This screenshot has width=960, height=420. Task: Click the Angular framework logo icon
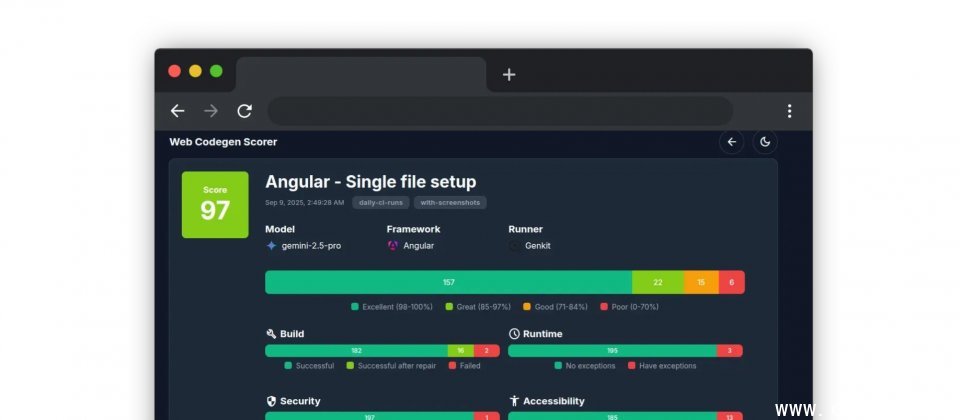coord(392,246)
